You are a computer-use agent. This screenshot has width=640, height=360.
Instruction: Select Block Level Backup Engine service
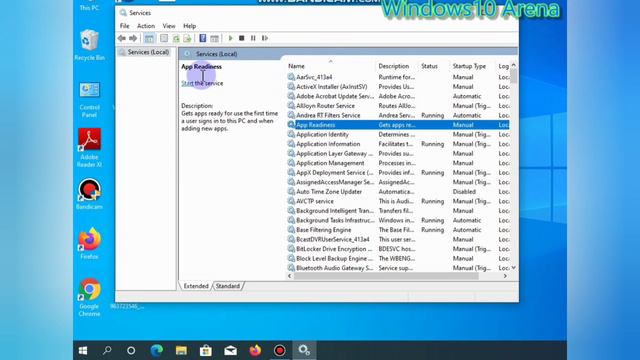click(x=398, y=258)
